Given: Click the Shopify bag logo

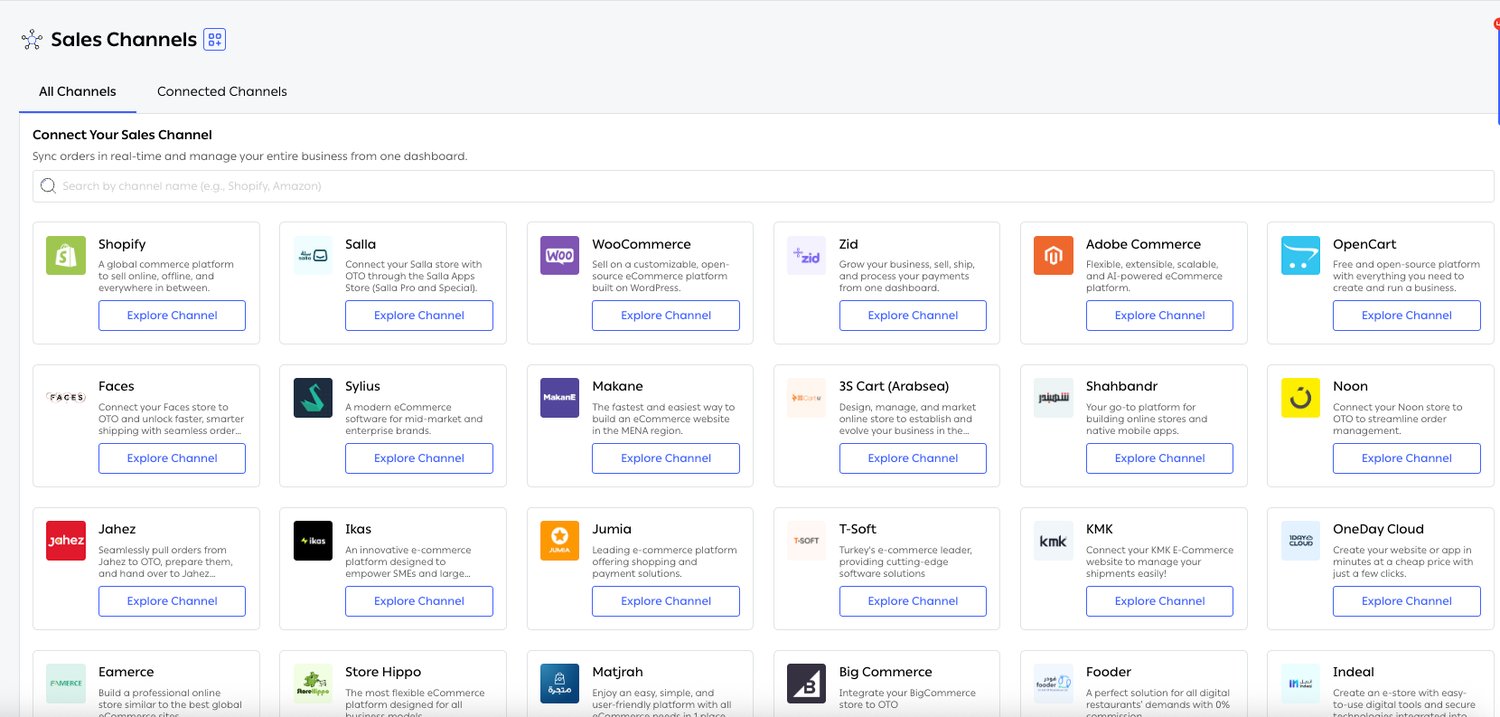Looking at the screenshot, I should coord(66,256).
